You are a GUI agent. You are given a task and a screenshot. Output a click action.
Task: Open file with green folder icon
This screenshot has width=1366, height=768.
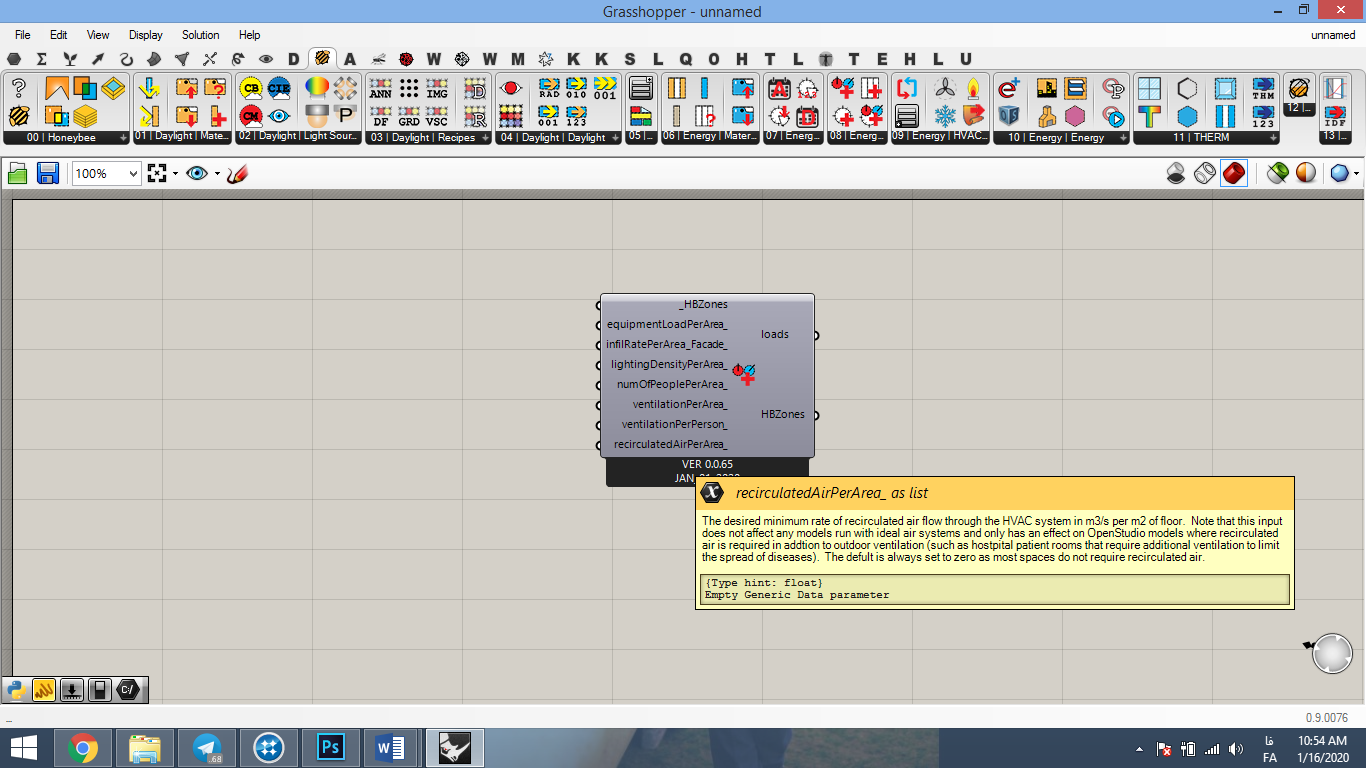[x=17, y=174]
